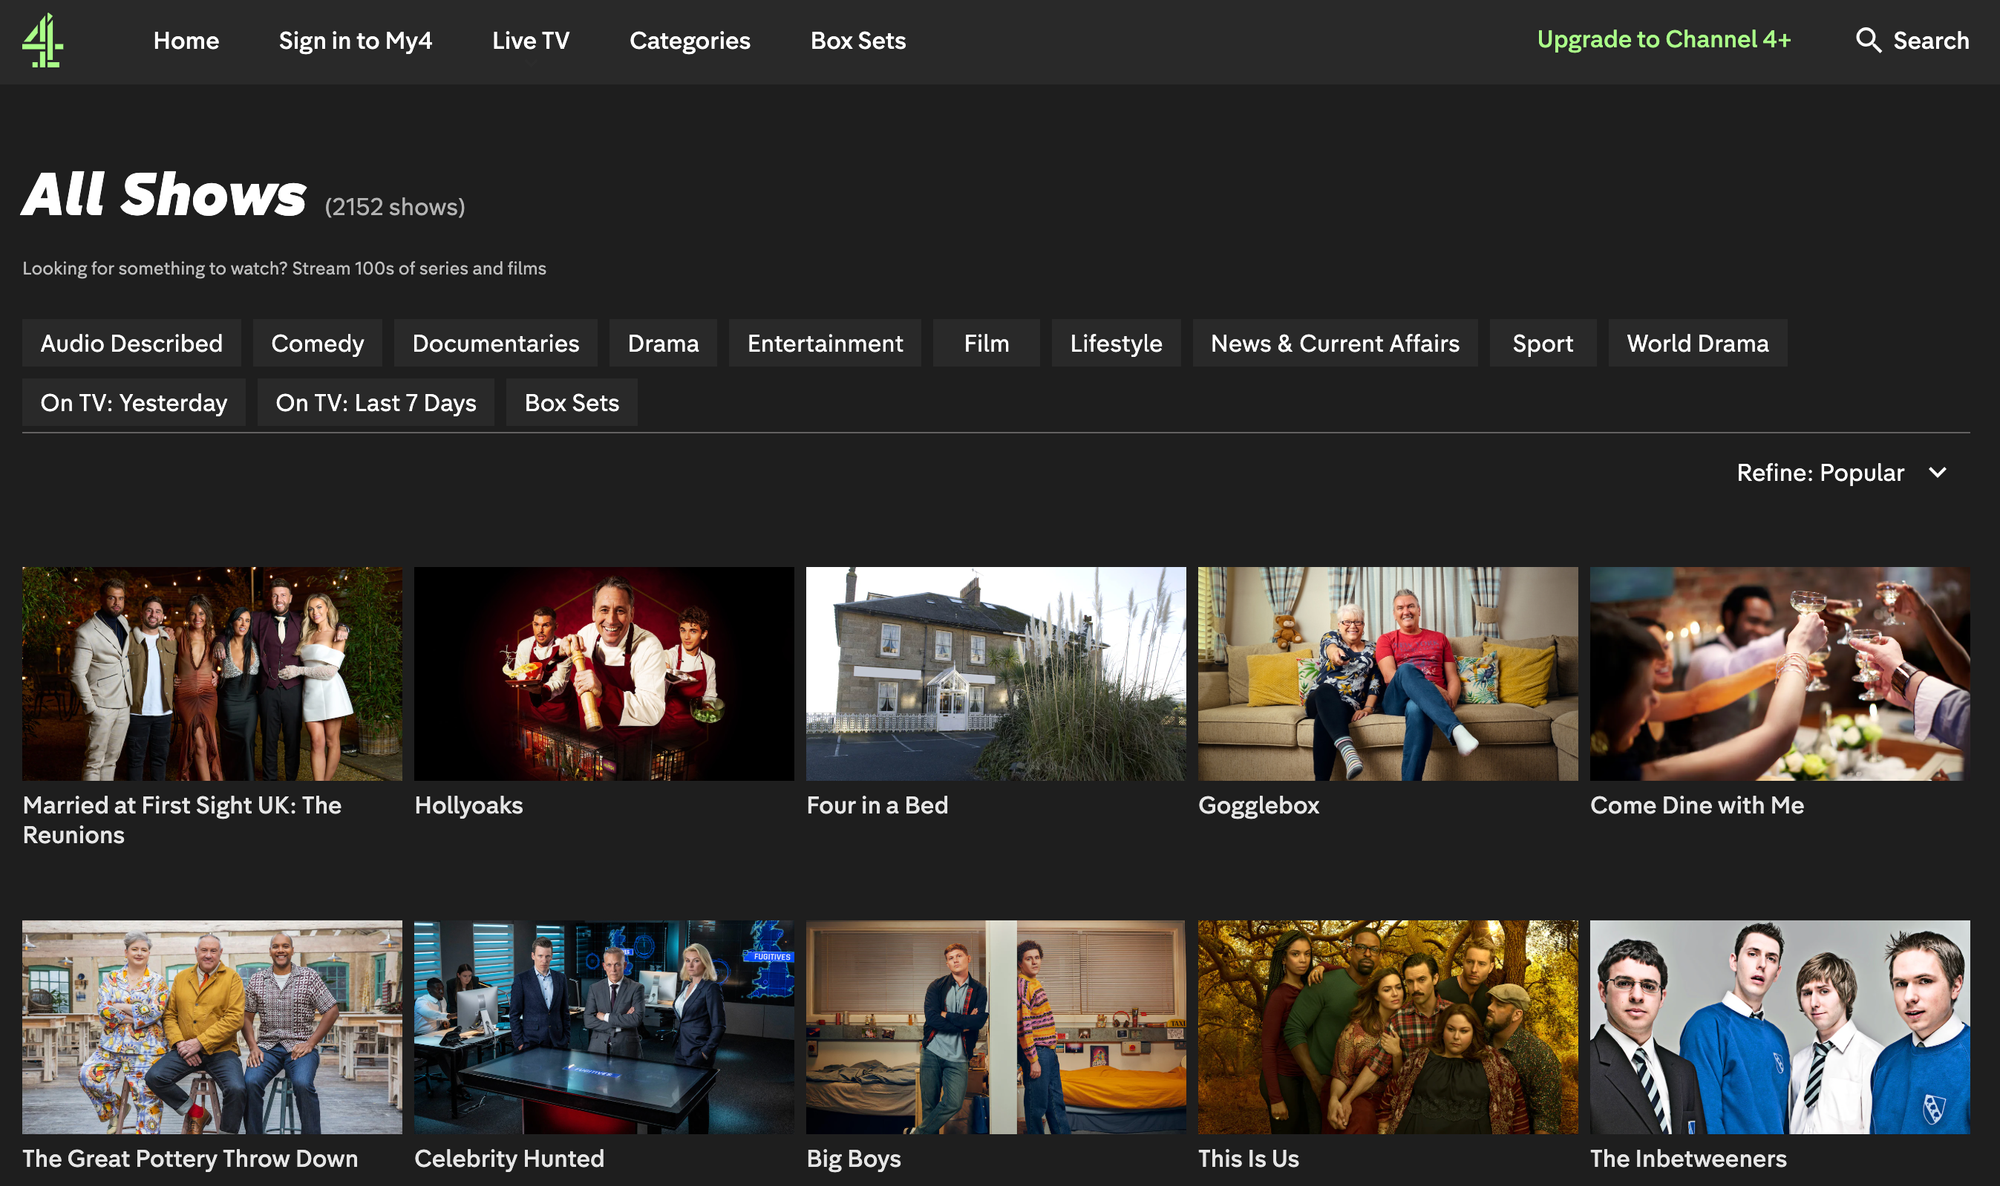Click the Celebrity Hunted title text
This screenshot has width=2000, height=1186.
[x=509, y=1158]
